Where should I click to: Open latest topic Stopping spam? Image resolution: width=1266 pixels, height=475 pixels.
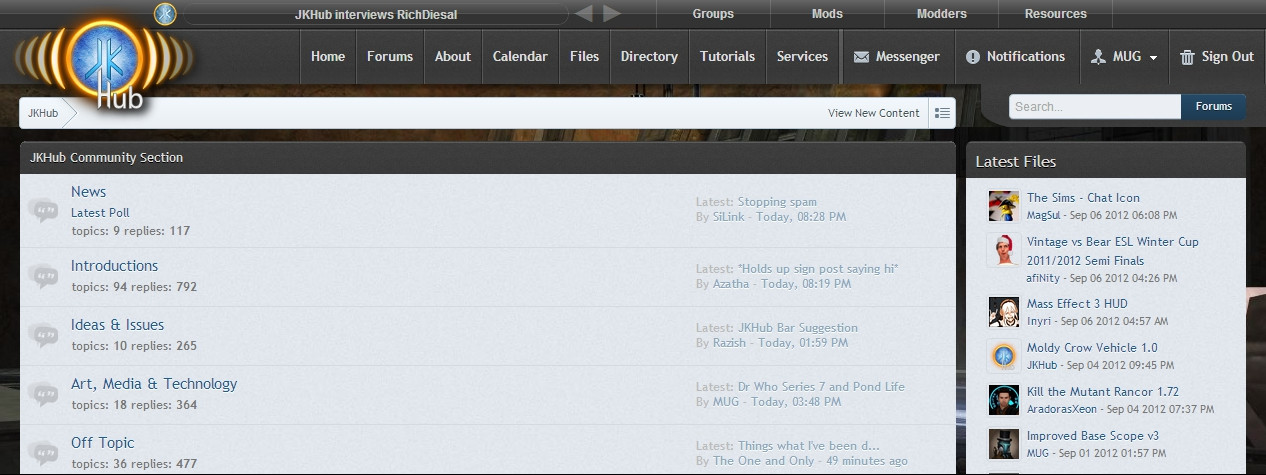click(777, 202)
